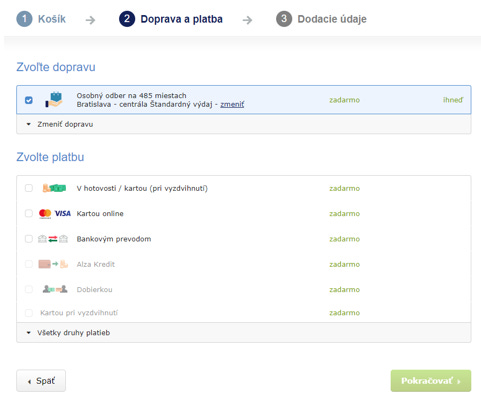This screenshot has height=407, width=481.
Task: Click the ihneď availability text
Action: 453,100
